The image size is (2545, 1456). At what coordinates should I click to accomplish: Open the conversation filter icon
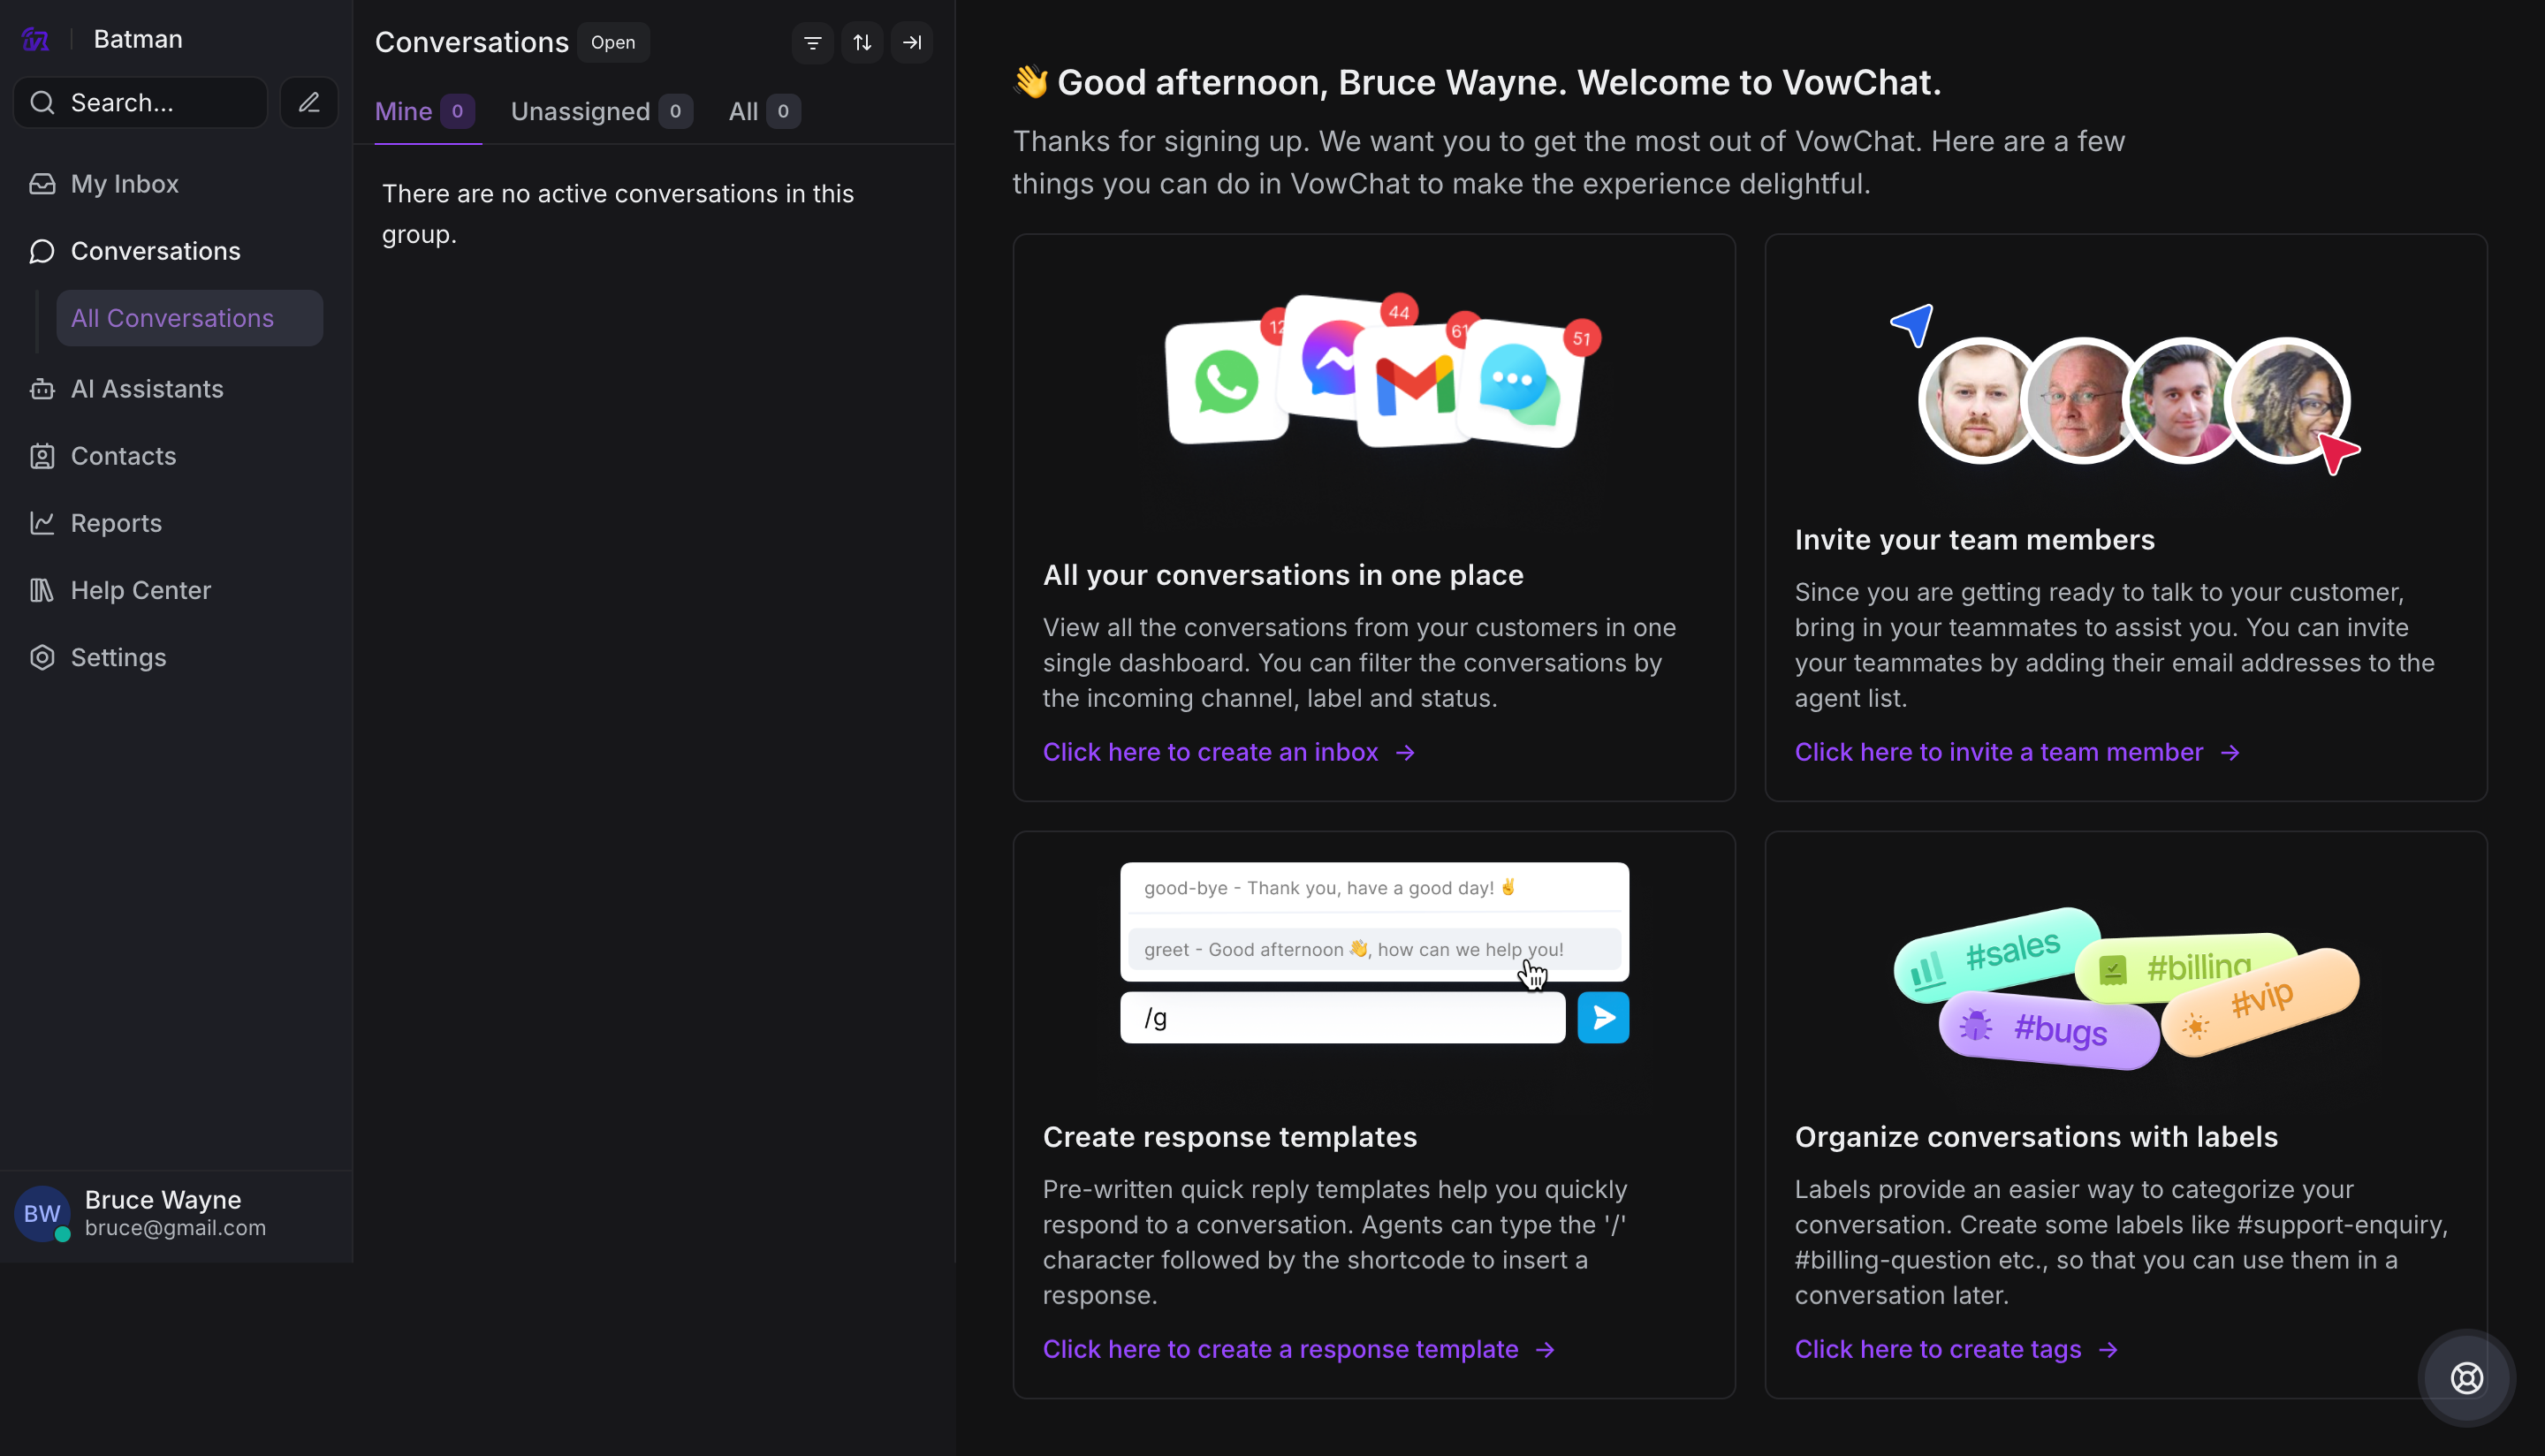[x=812, y=42]
